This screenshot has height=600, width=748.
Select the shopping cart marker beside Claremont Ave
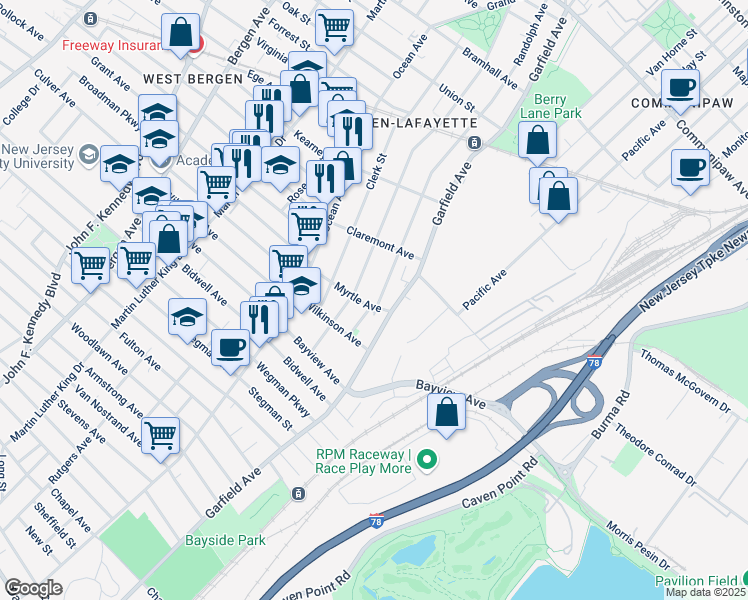point(308,229)
